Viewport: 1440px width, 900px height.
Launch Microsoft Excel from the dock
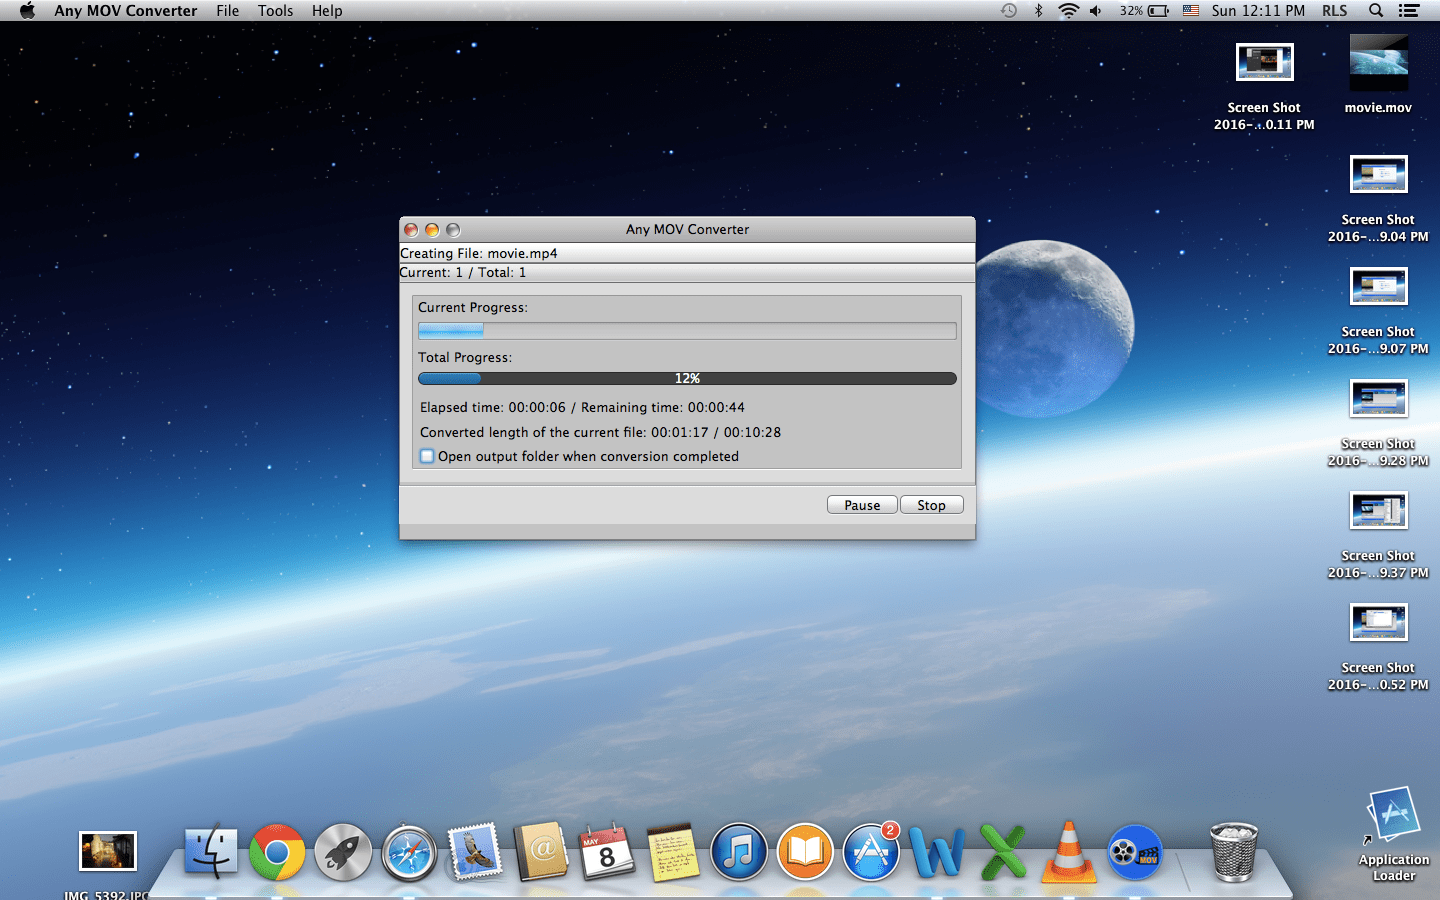pyautogui.click(x=1003, y=852)
